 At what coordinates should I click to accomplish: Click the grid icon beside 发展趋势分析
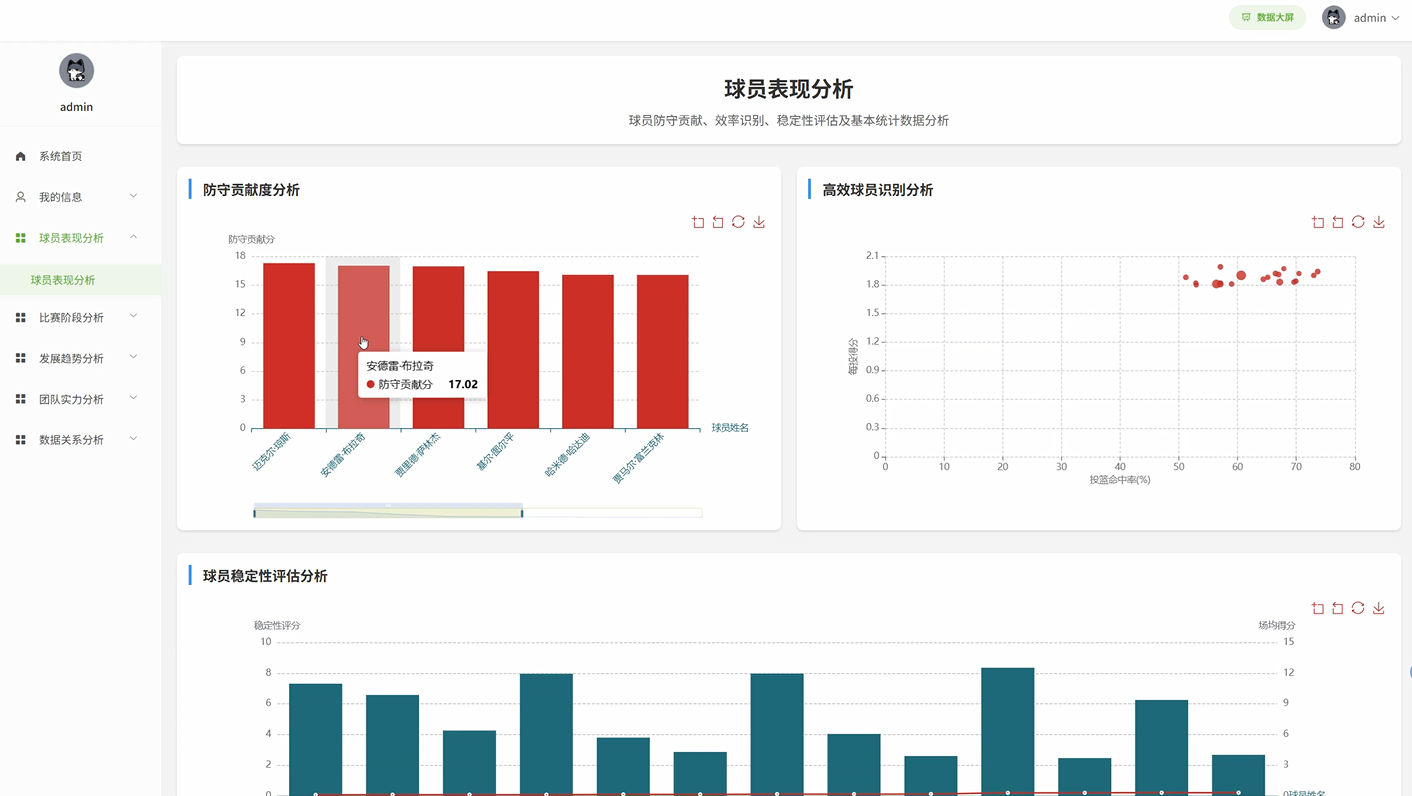click(20, 358)
